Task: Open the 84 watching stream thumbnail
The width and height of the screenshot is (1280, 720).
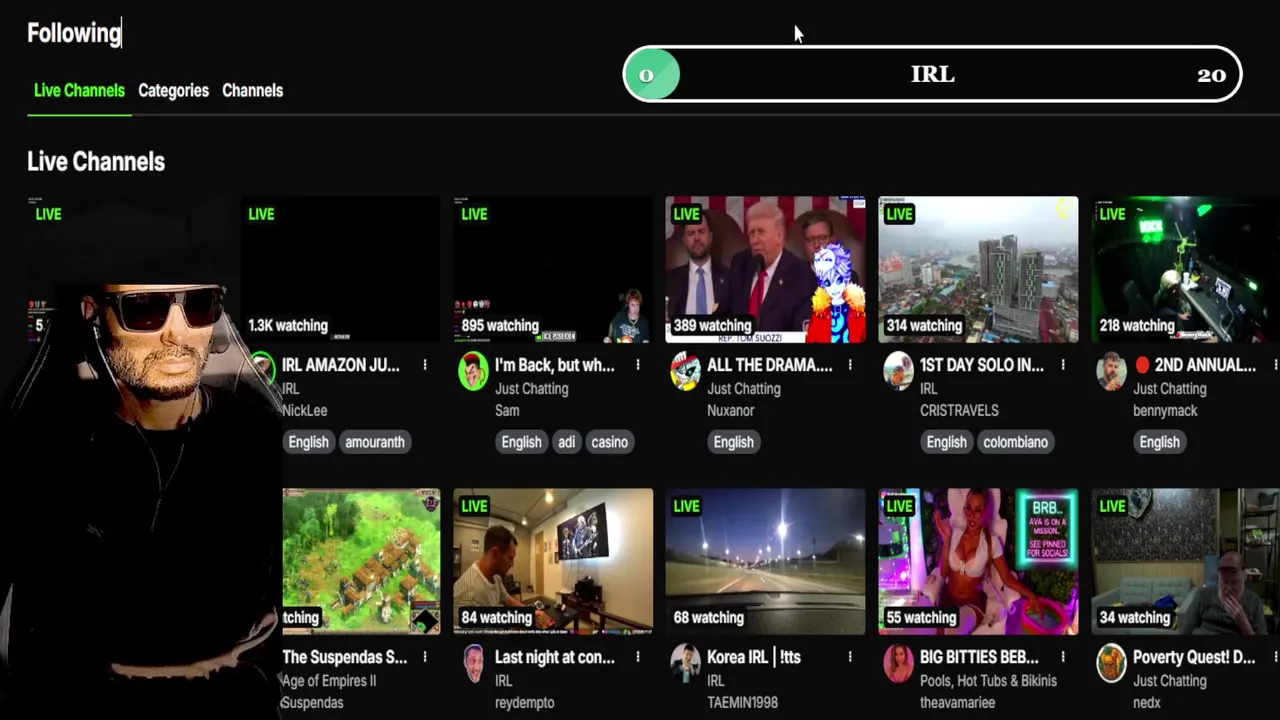Action: tap(553, 561)
